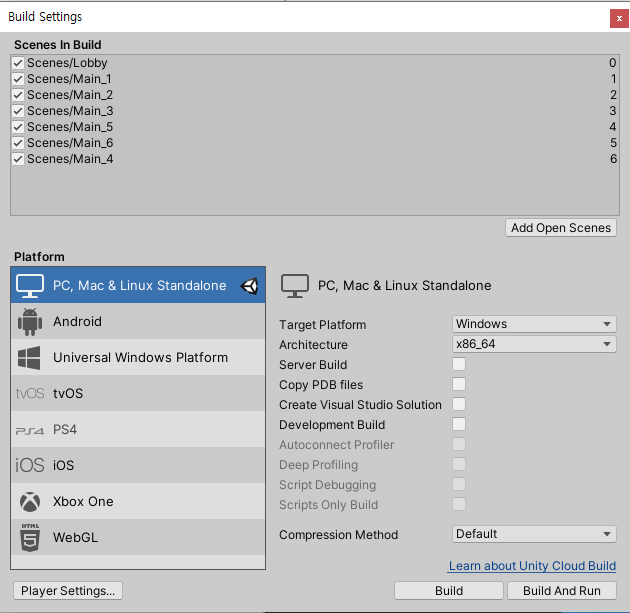Enable the Server Build checkbox
630x613 pixels.
[x=459, y=364]
